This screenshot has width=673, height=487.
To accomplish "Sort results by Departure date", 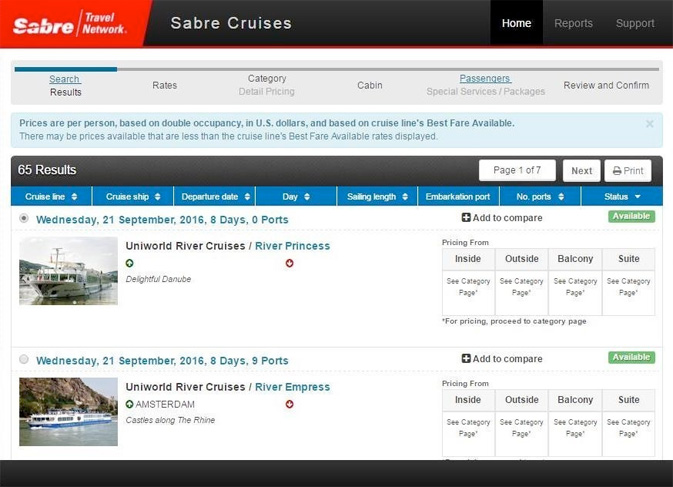I will (215, 197).
